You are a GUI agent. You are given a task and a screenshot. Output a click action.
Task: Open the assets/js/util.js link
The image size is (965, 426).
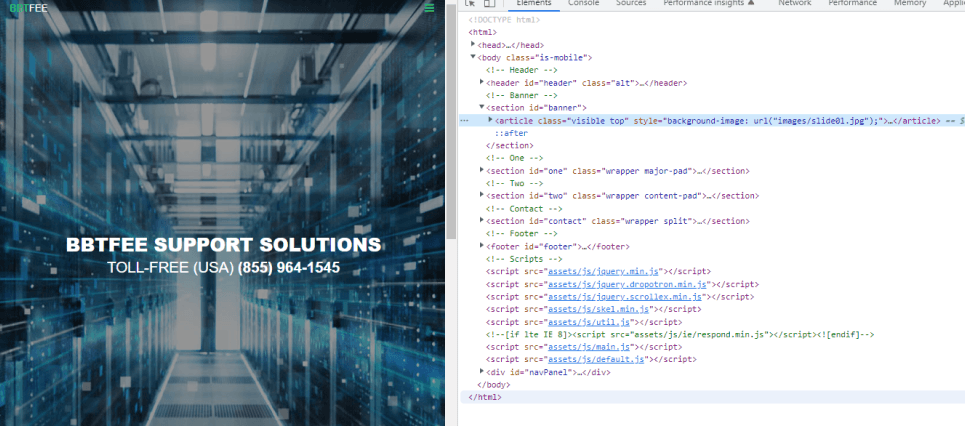(x=589, y=322)
